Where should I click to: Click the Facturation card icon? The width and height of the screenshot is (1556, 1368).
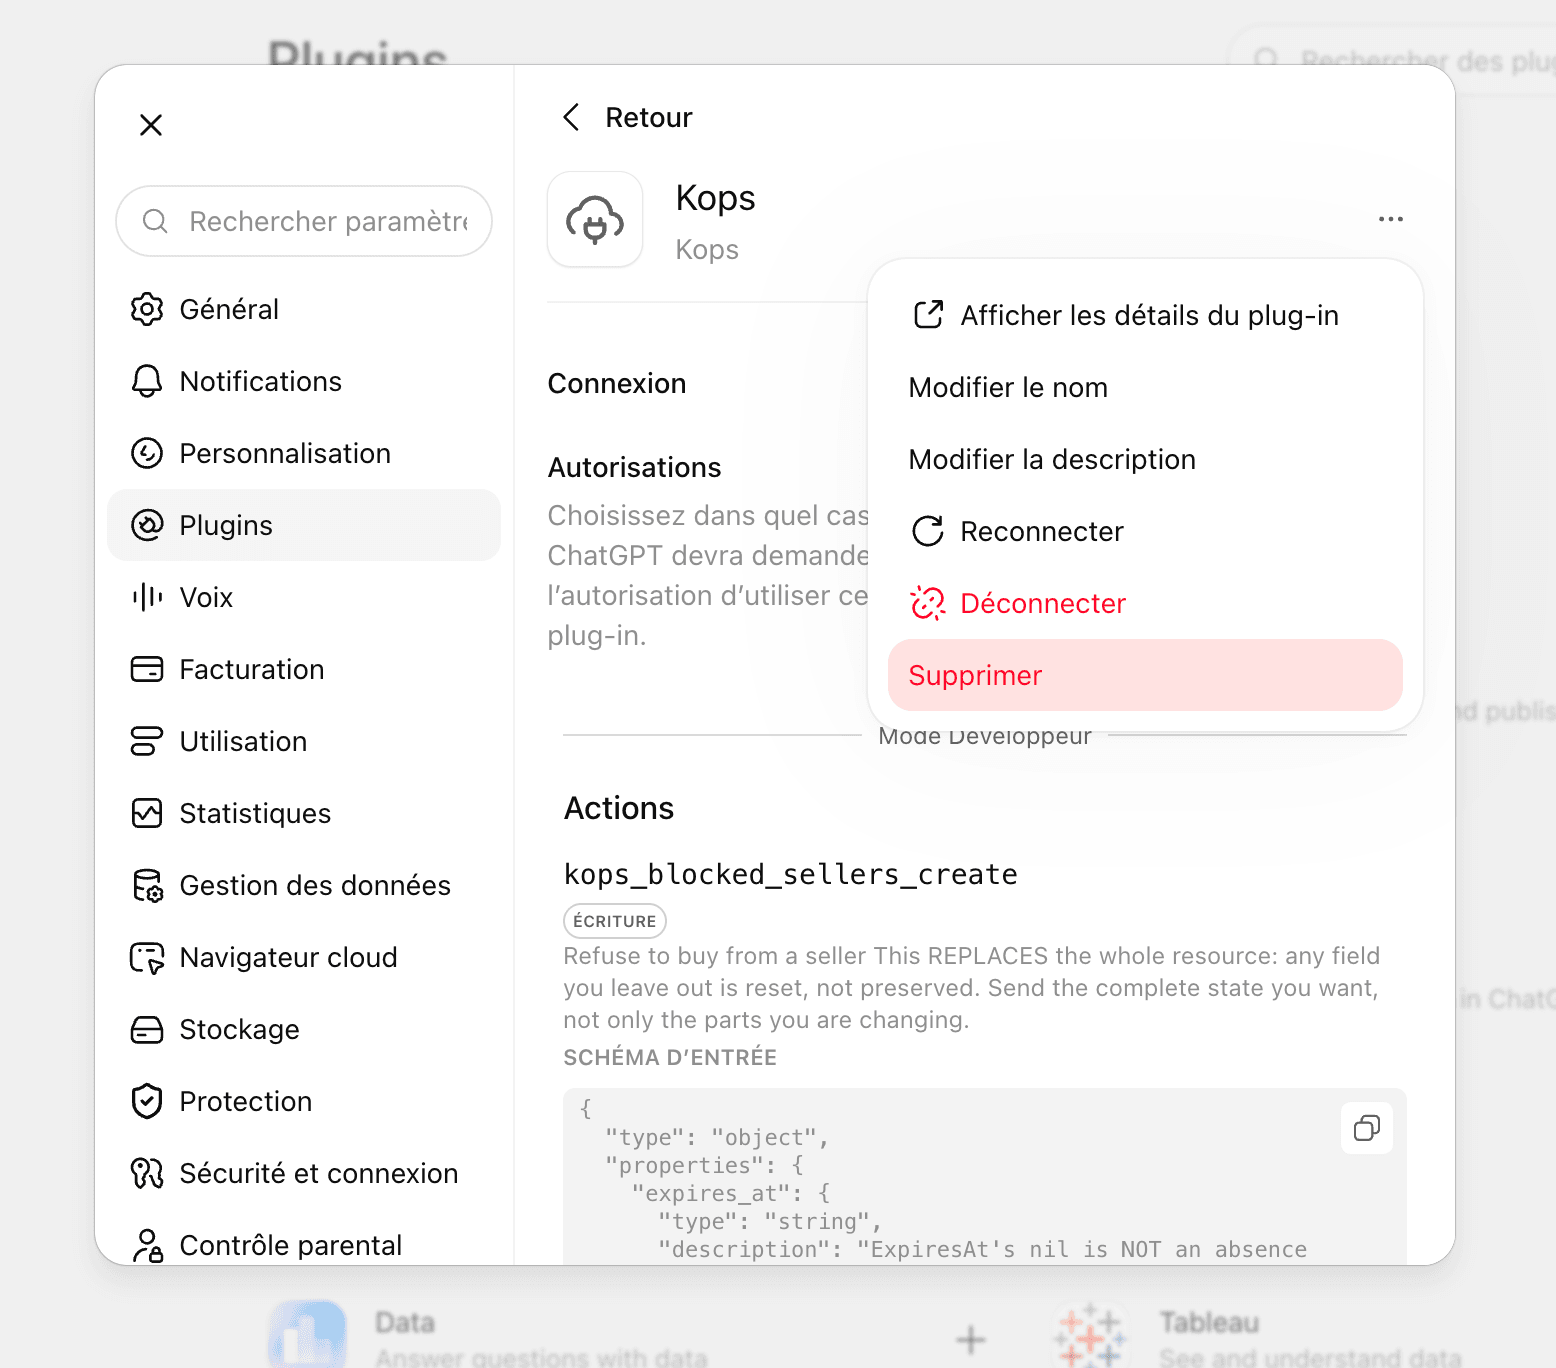click(x=147, y=669)
